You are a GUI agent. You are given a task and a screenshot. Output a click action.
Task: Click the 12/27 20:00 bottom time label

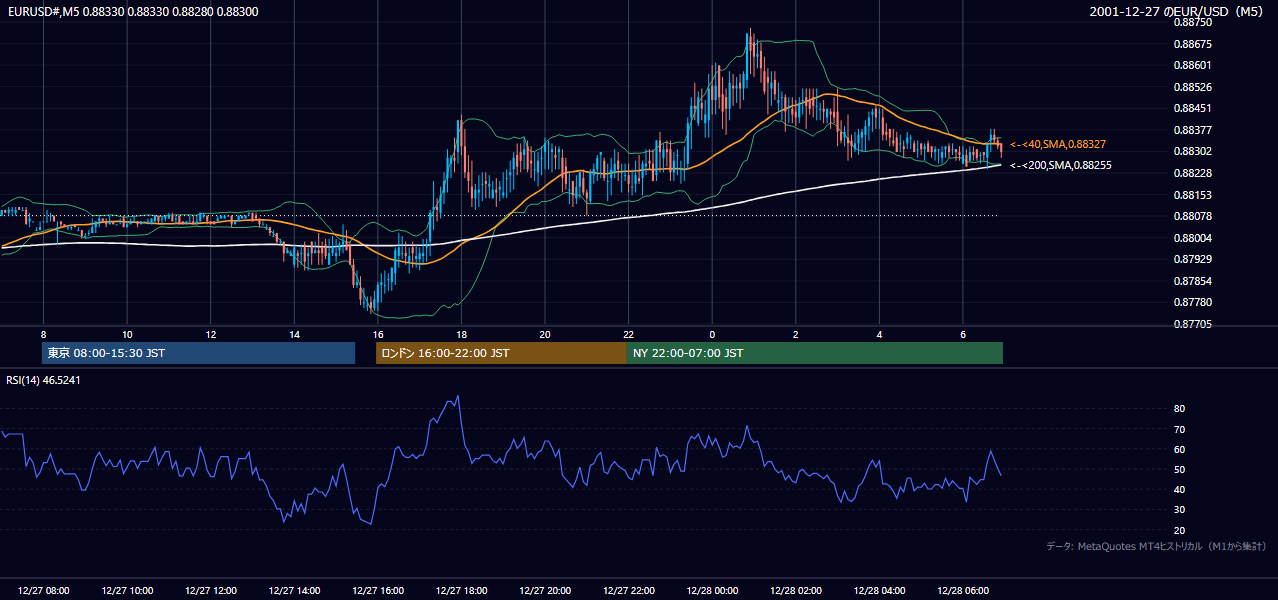point(545,591)
